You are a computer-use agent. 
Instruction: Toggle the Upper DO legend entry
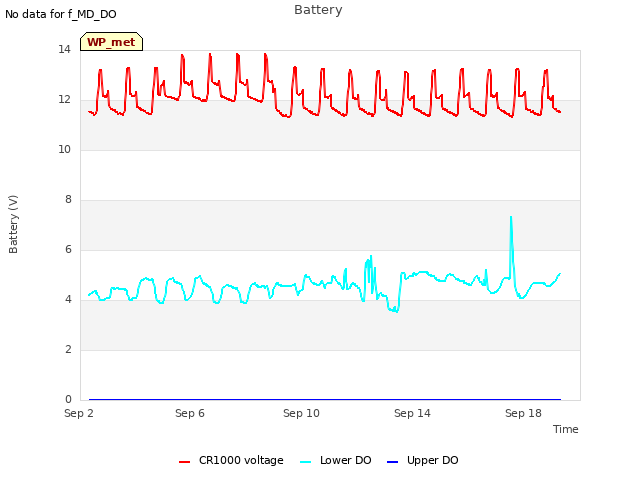coord(422,460)
